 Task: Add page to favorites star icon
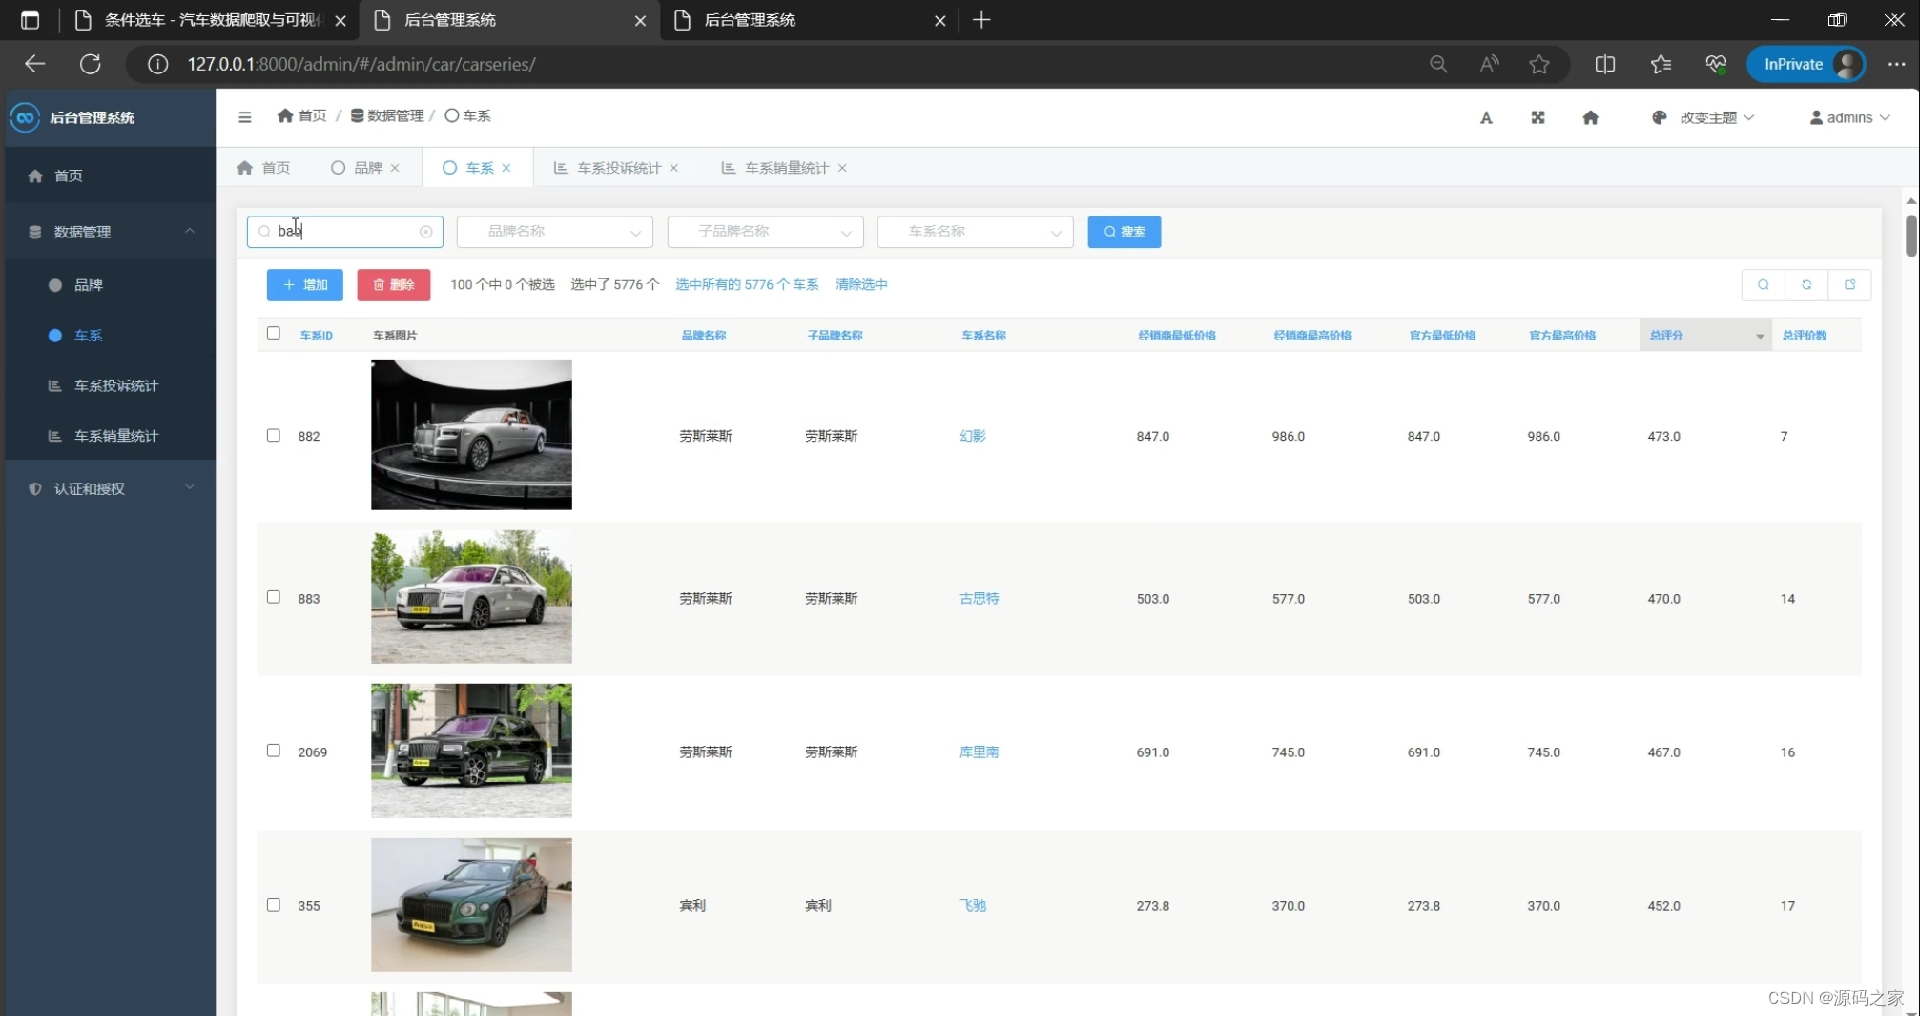1540,64
